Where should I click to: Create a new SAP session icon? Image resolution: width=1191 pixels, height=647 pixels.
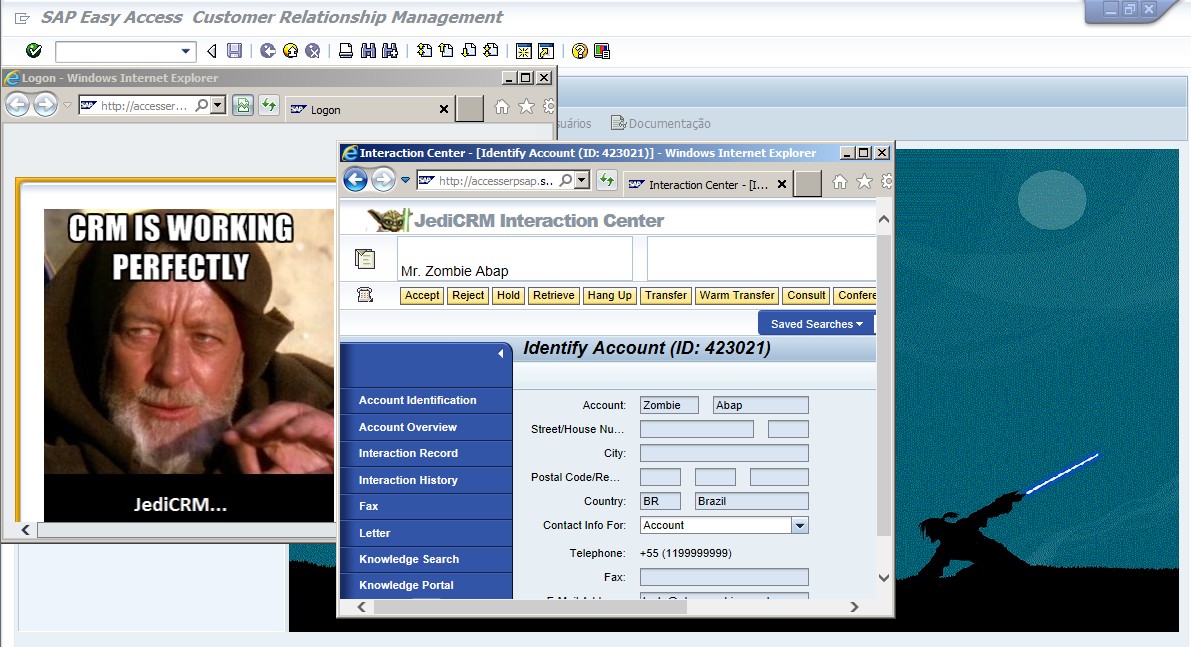point(523,51)
